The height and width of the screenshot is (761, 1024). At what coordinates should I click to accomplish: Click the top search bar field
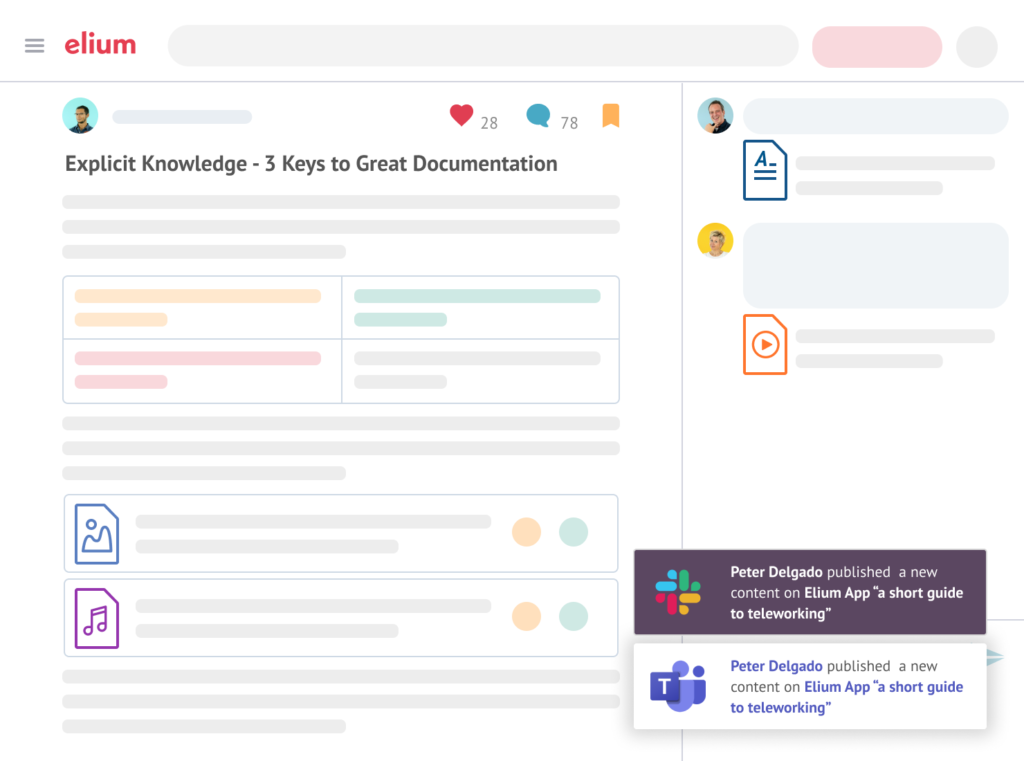[x=483, y=46]
